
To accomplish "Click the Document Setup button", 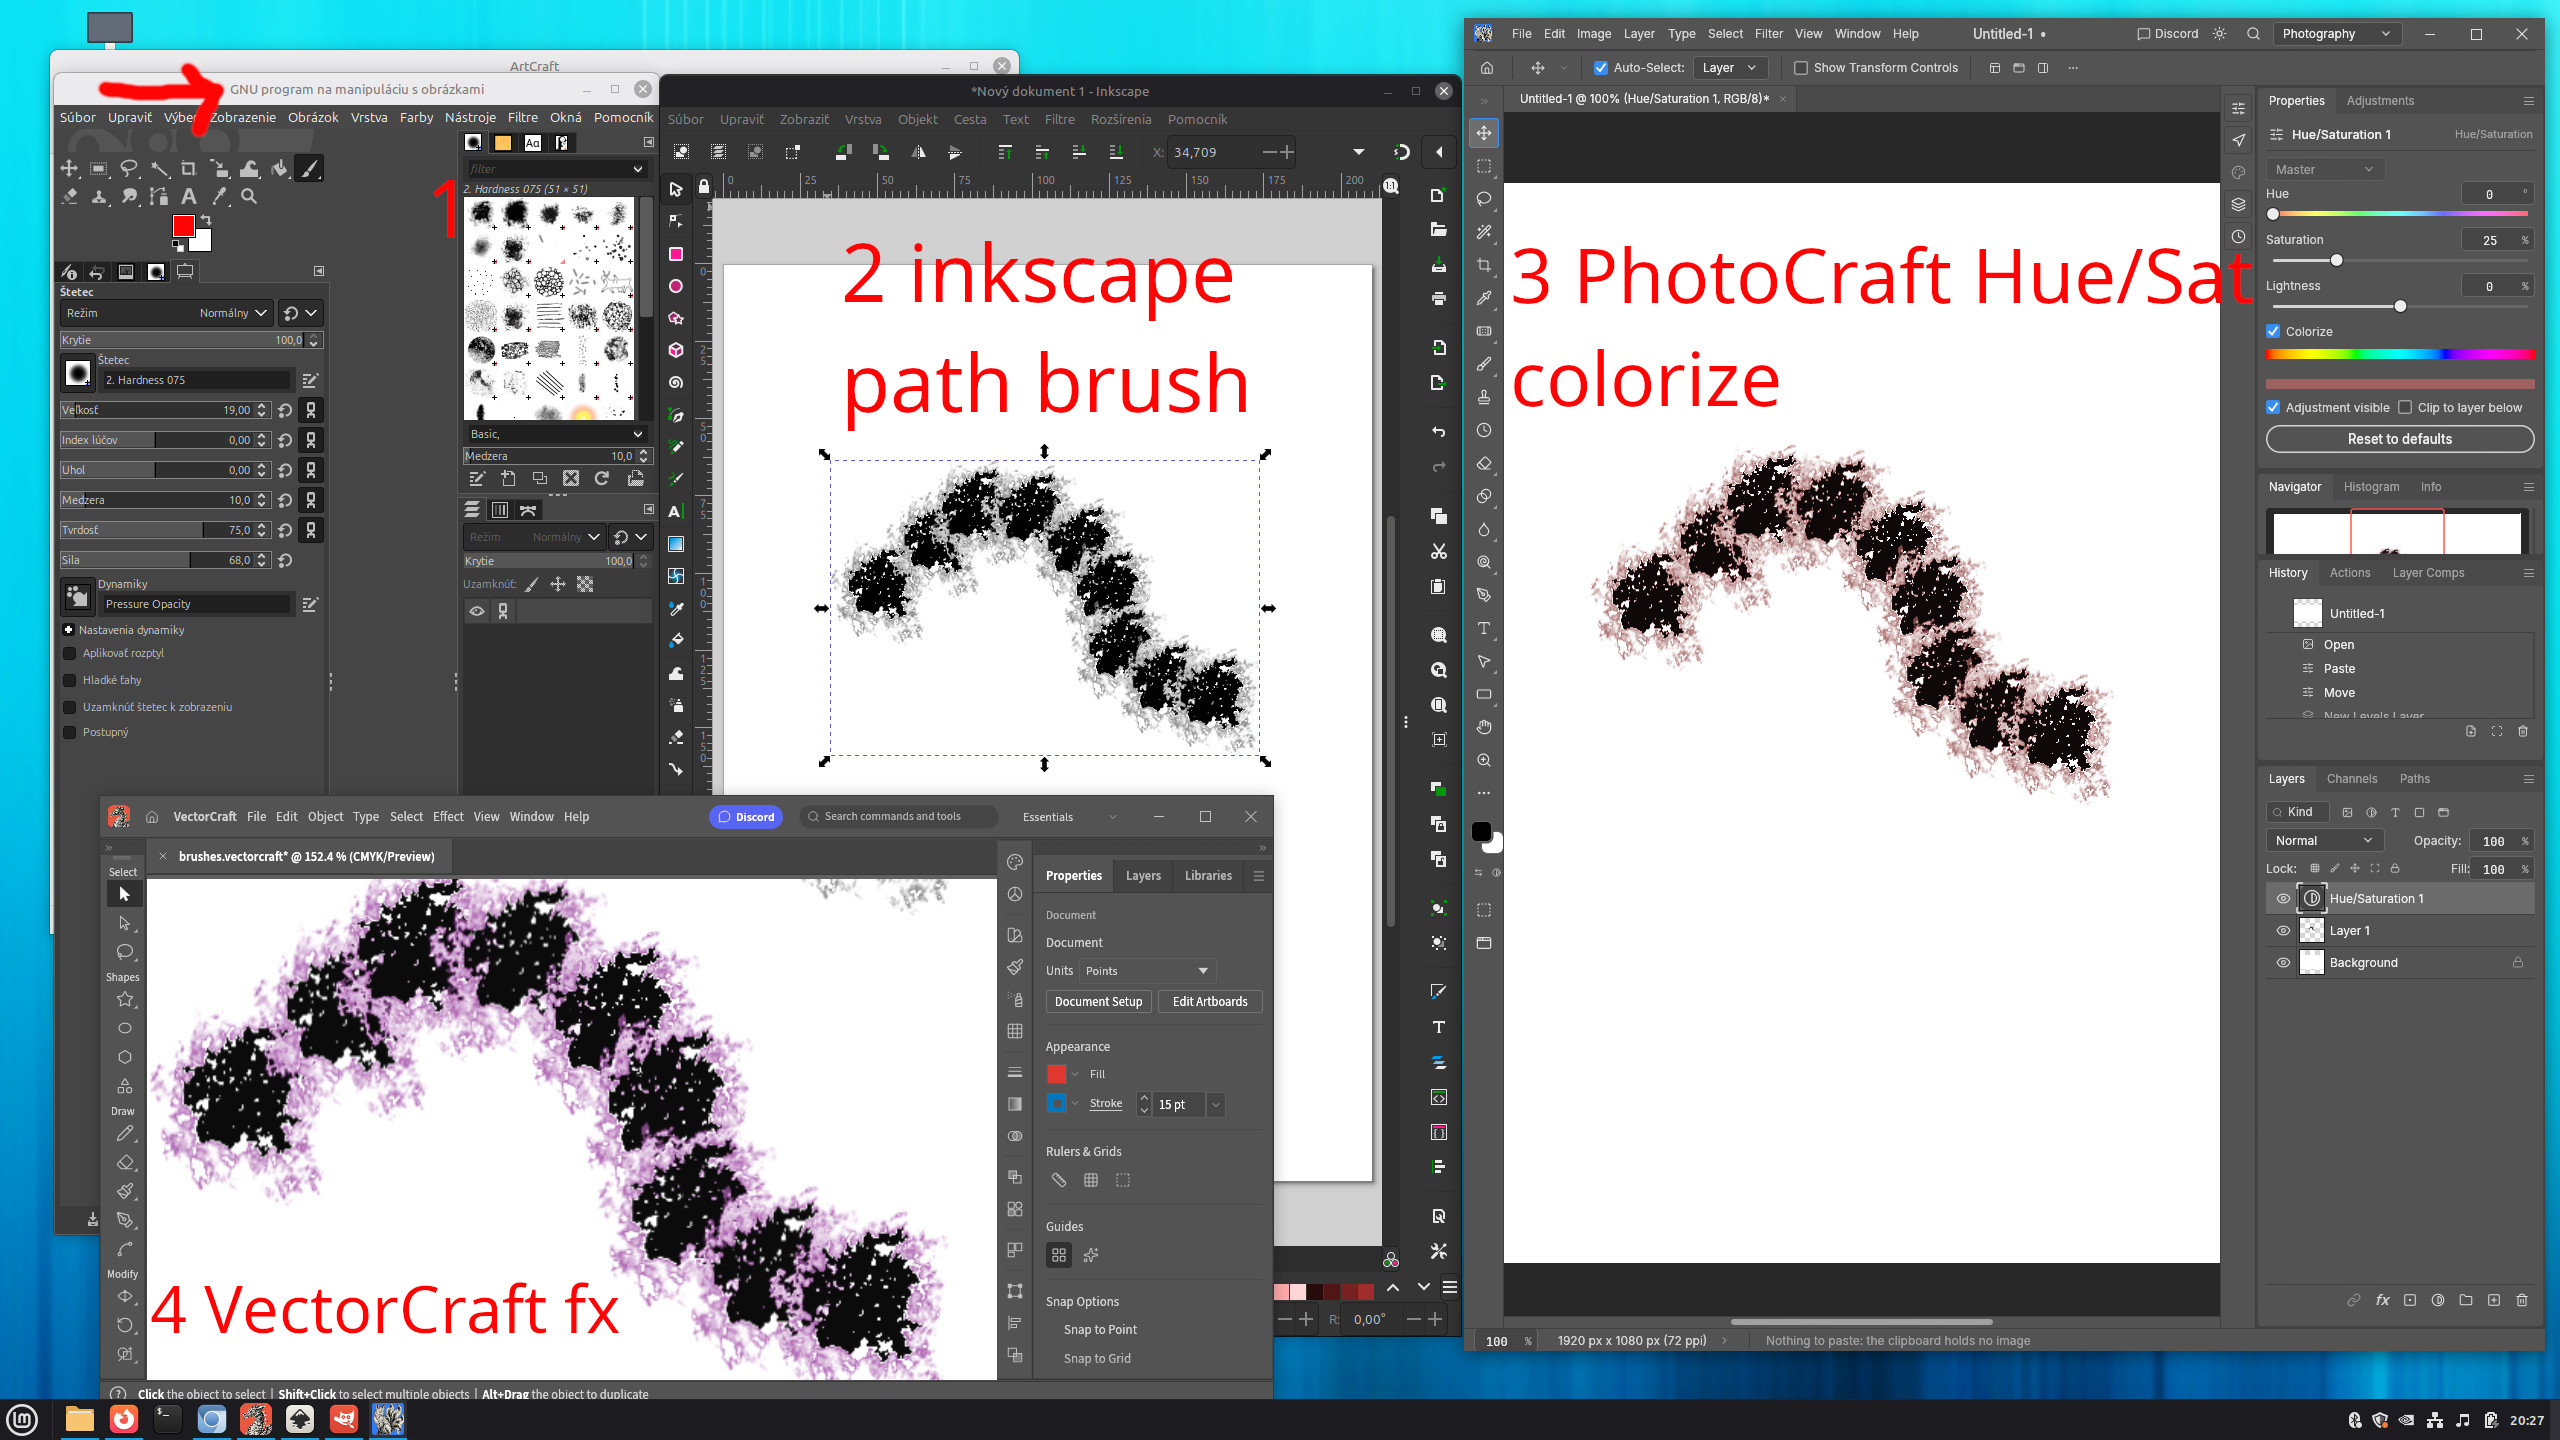I will coord(1098,1001).
